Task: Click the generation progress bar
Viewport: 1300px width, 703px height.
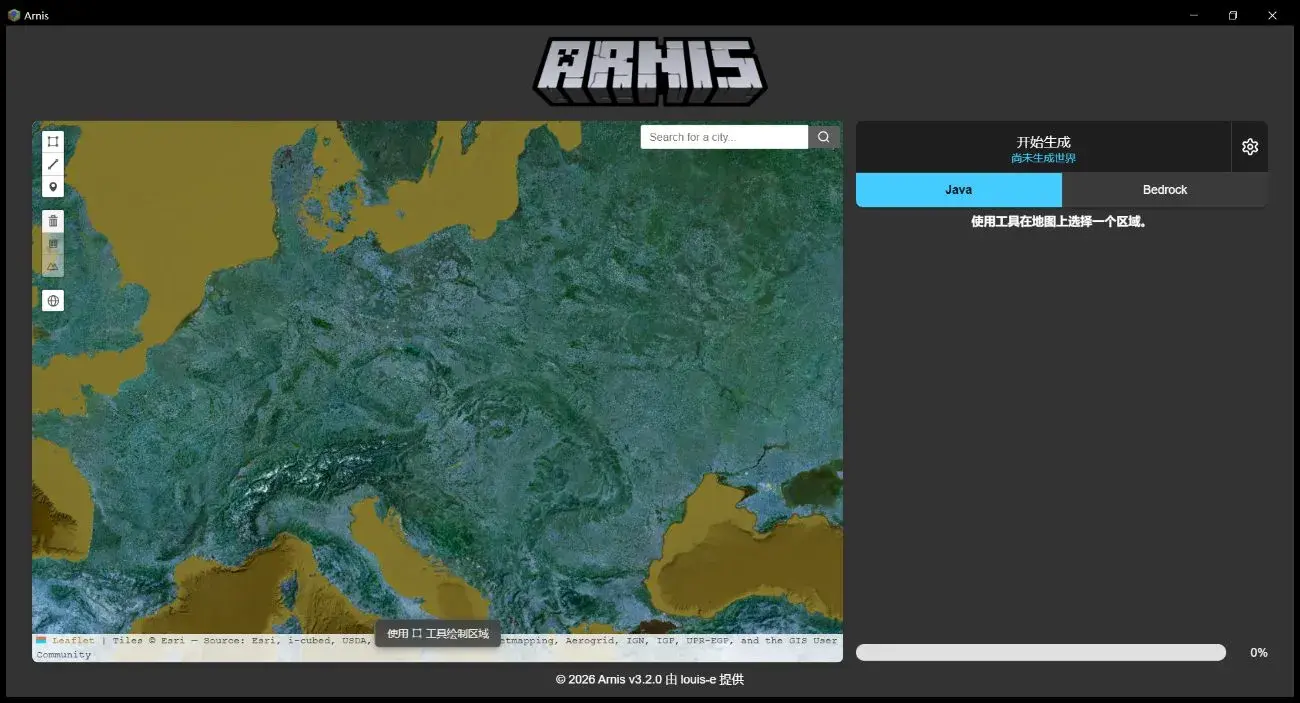Action: (1041, 652)
